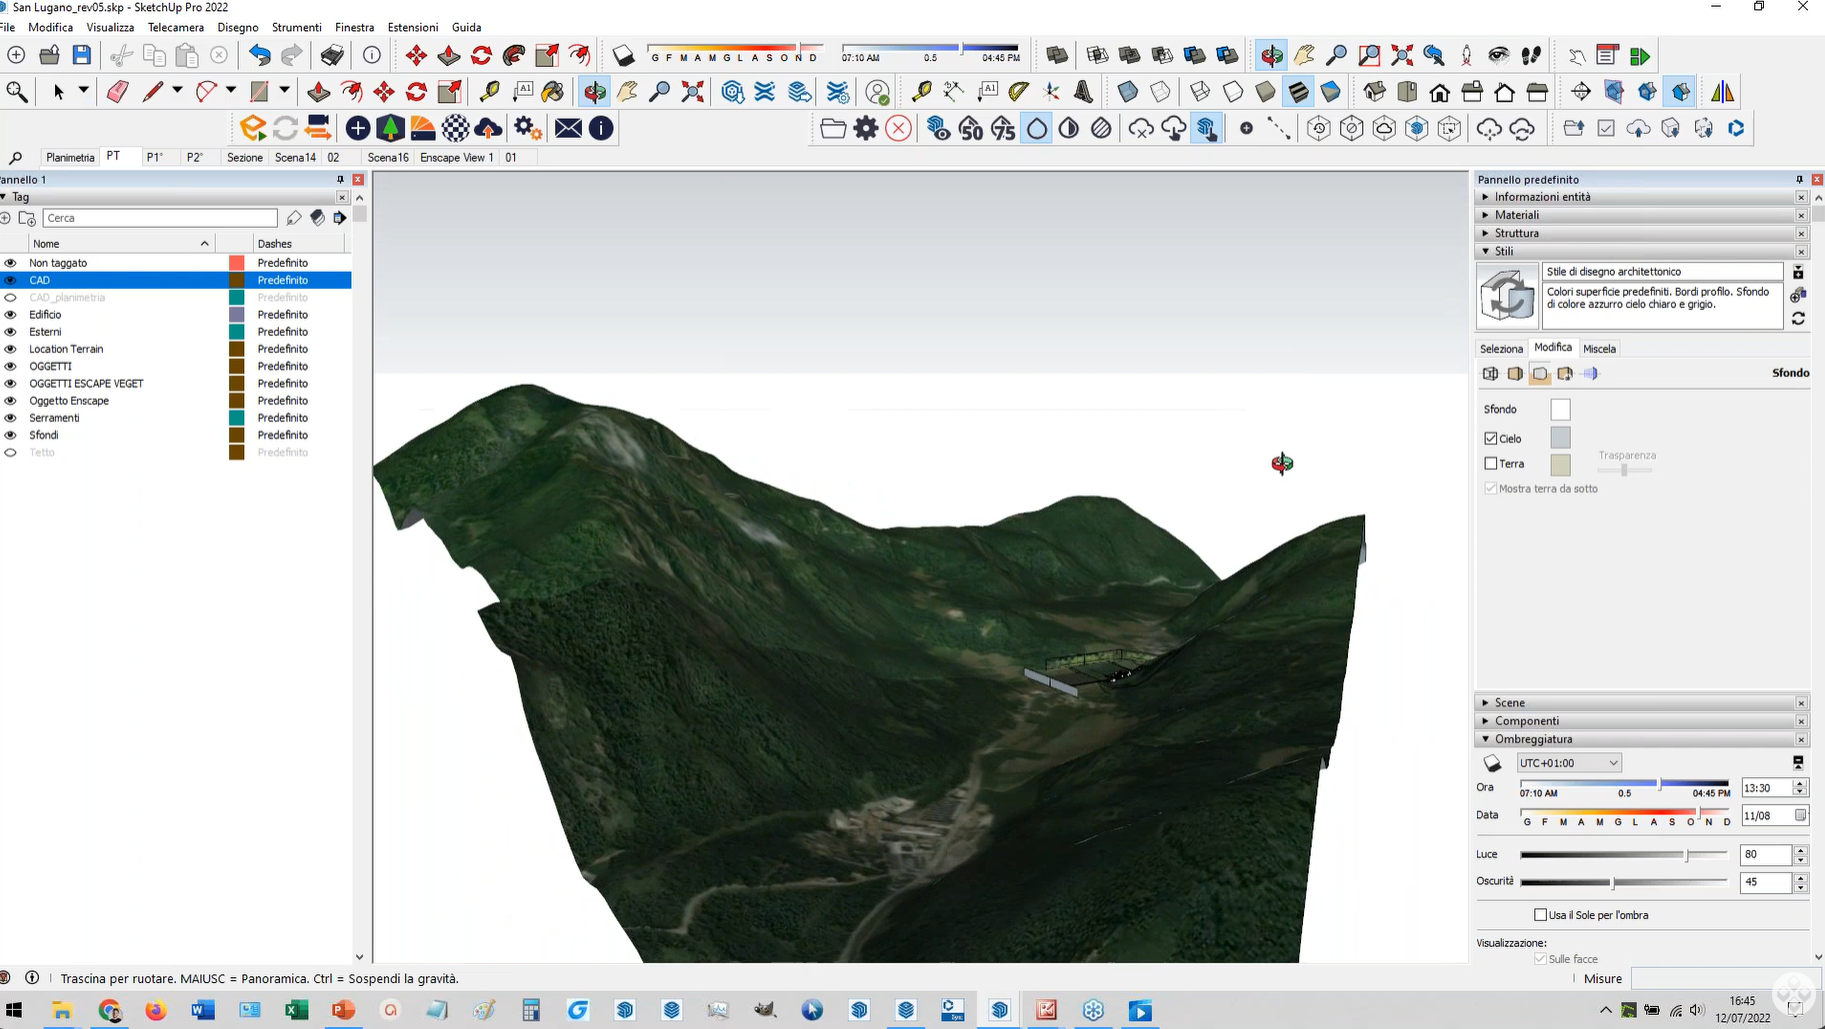The height and width of the screenshot is (1029, 1825).
Task: Click the Add Tag plus icon
Action: (x=6, y=218)
